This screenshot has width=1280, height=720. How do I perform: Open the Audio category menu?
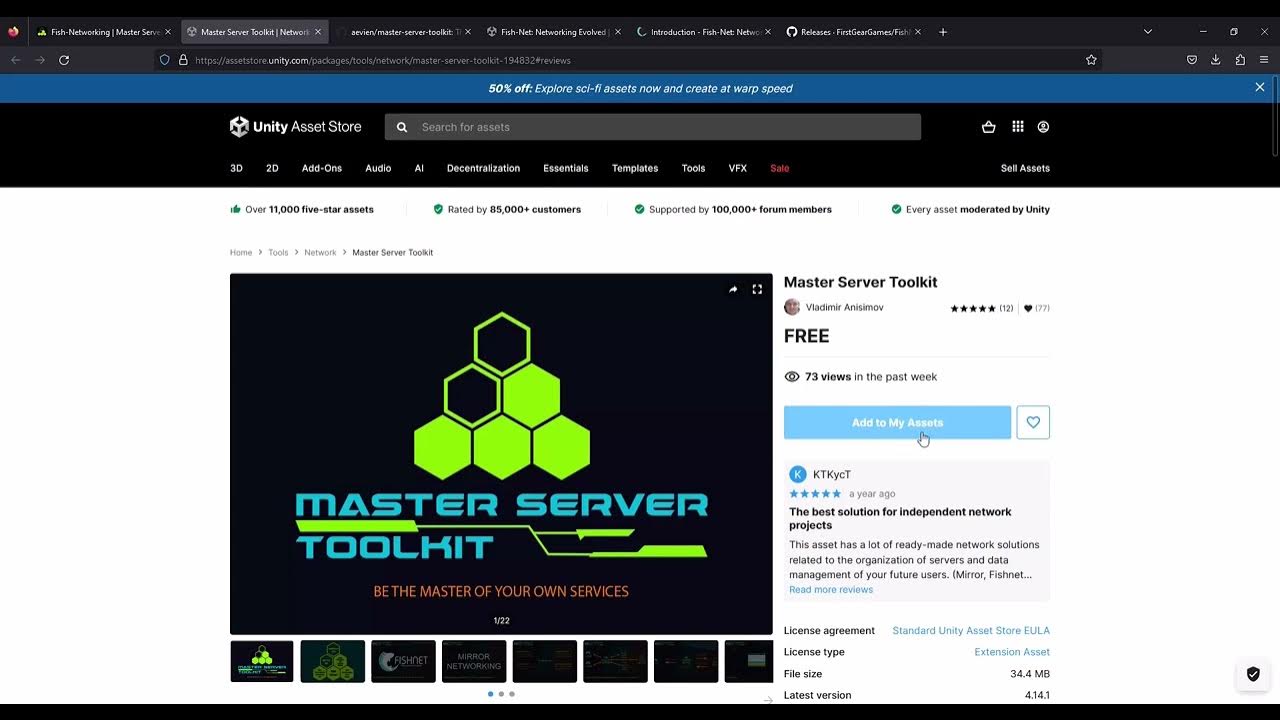[378, 168]
